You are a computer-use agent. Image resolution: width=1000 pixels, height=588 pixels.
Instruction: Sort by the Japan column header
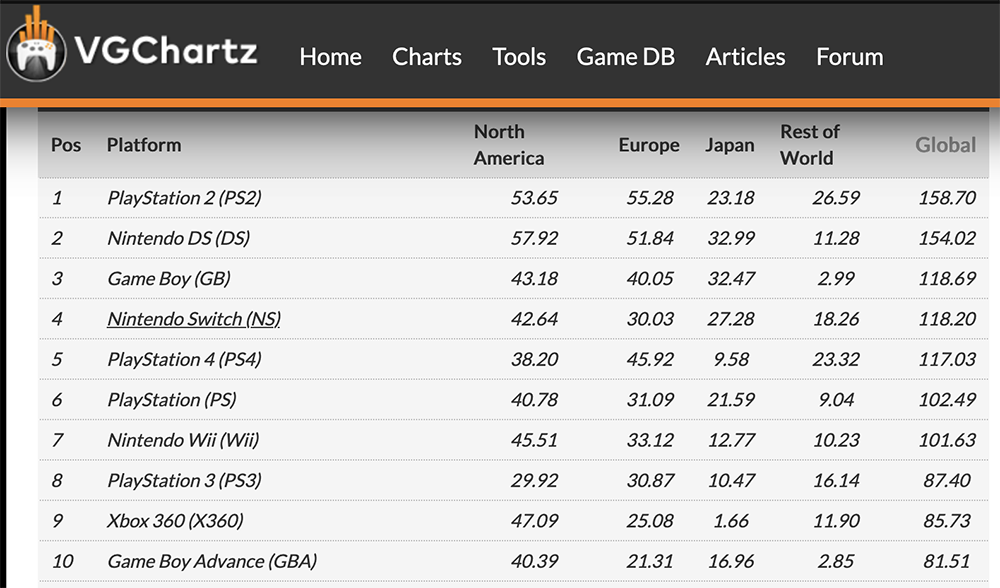tap(730, 145)
